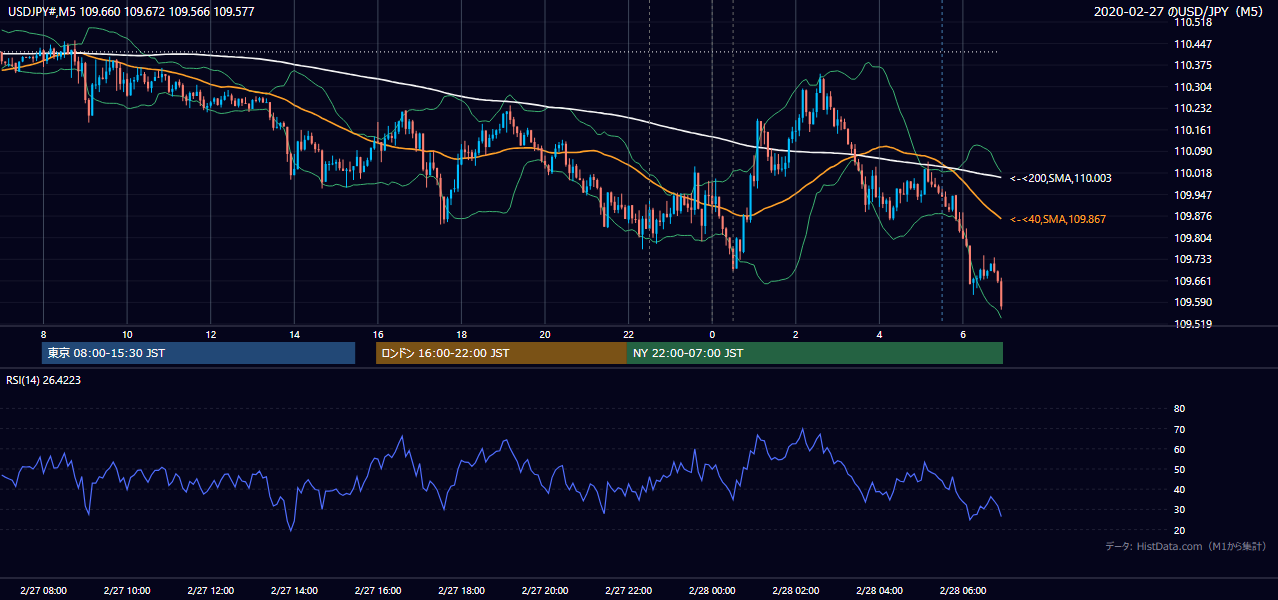Click the price axis label 110.161
1278x600 pixels.
1193,130
